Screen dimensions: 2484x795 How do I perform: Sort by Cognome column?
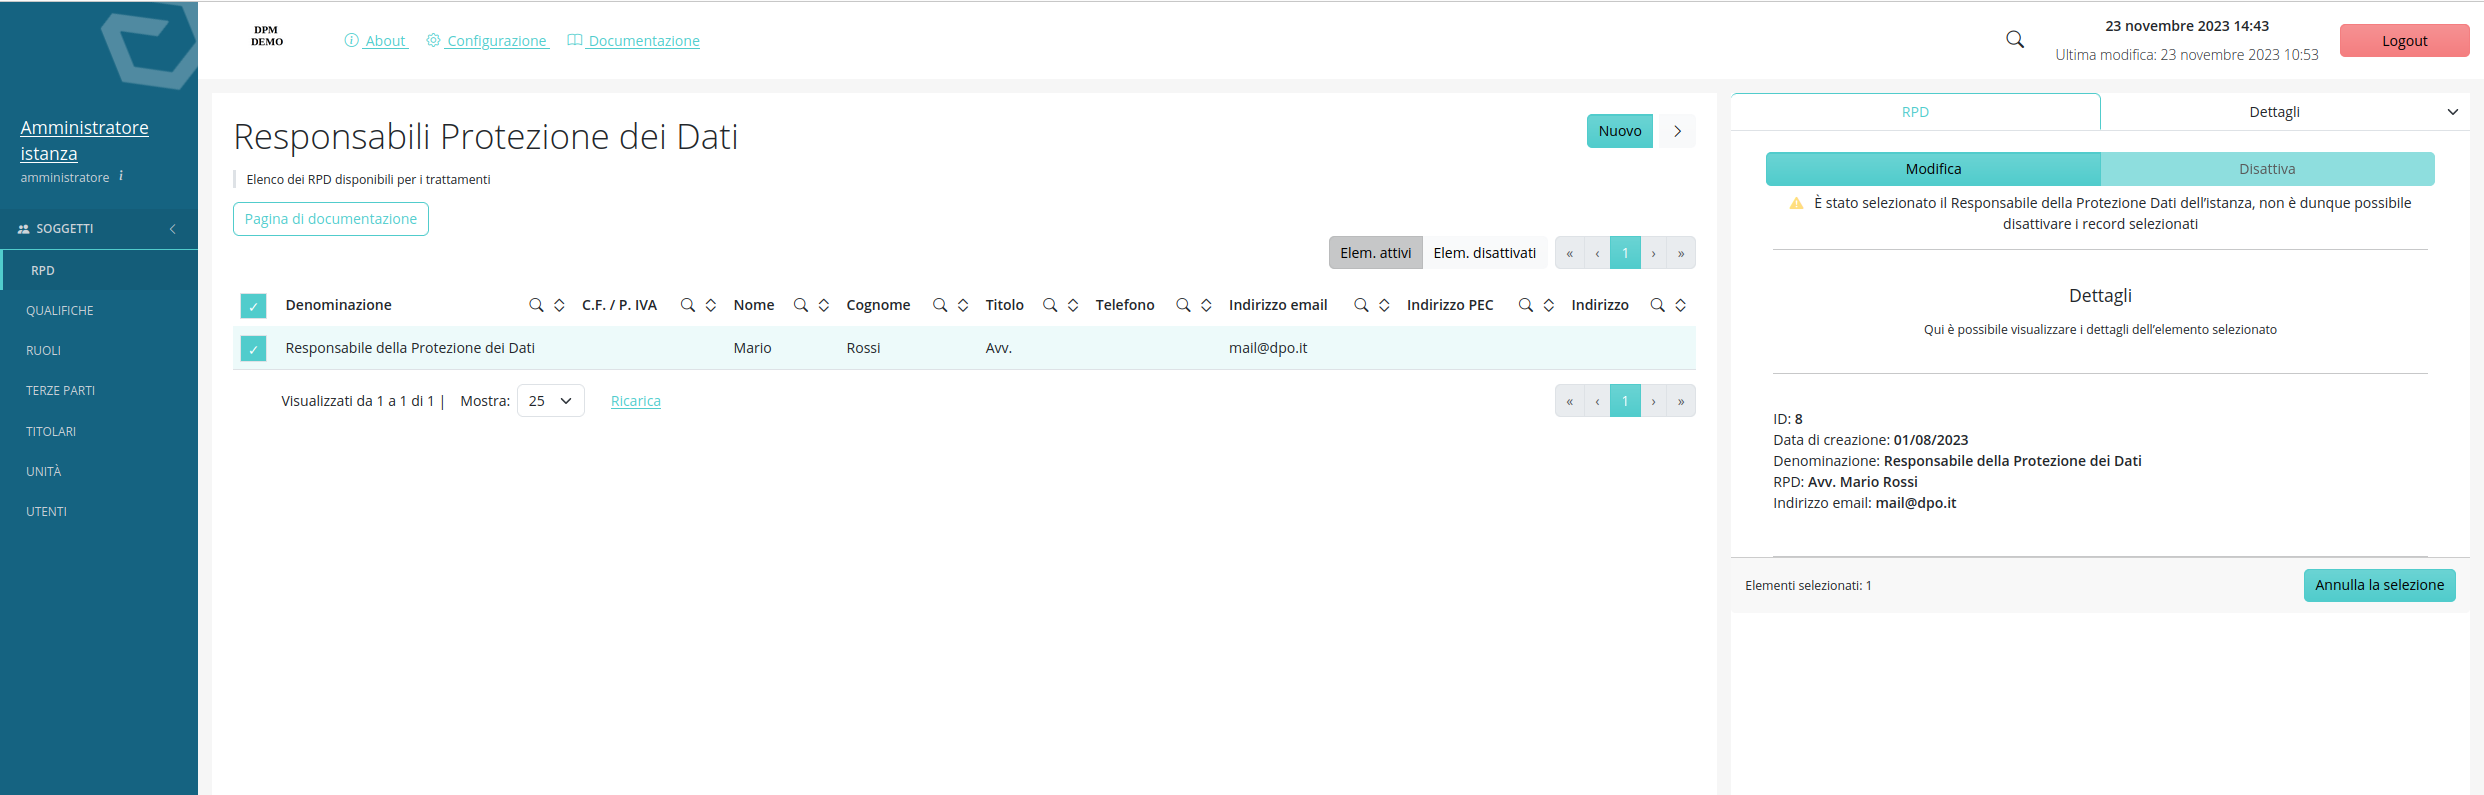pyautogui.click(x=963, y=305)
